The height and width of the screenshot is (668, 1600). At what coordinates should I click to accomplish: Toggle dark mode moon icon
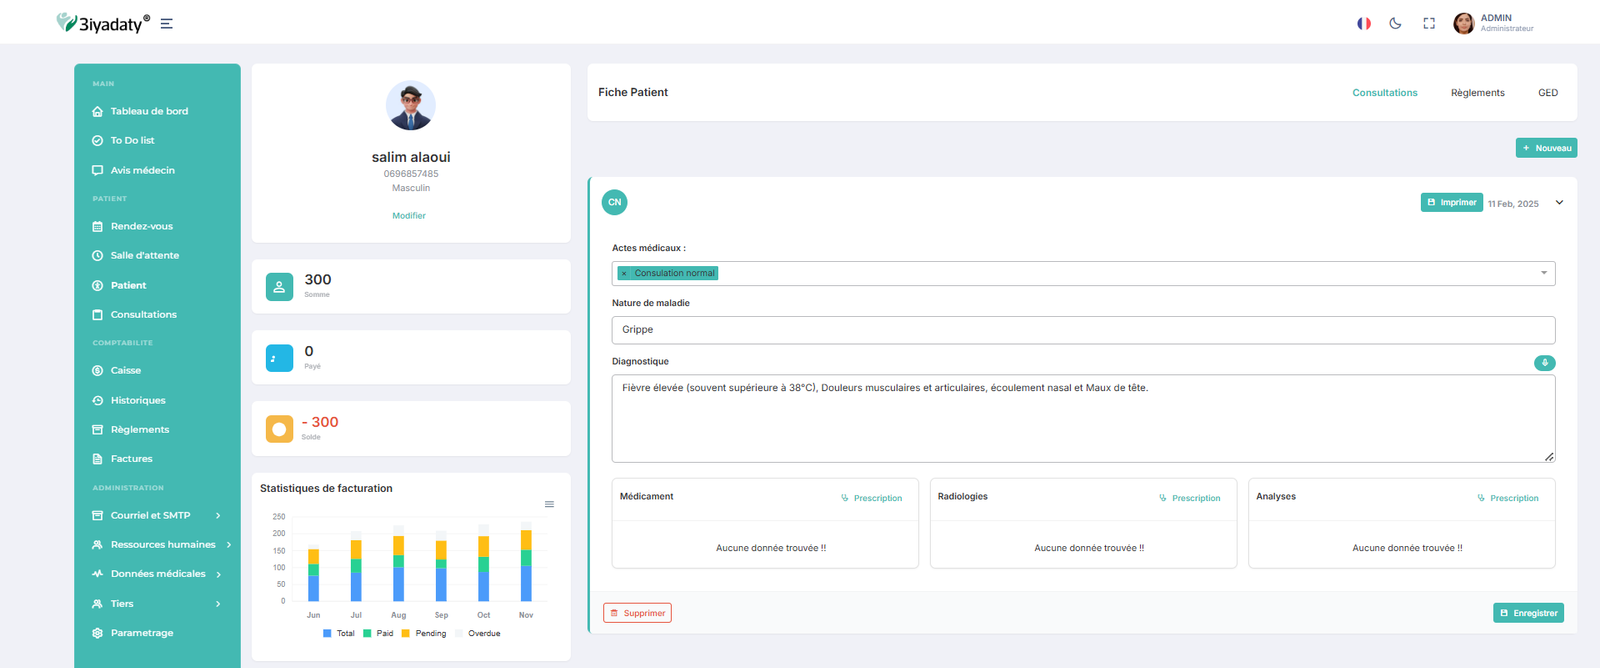coord(1395,23)
